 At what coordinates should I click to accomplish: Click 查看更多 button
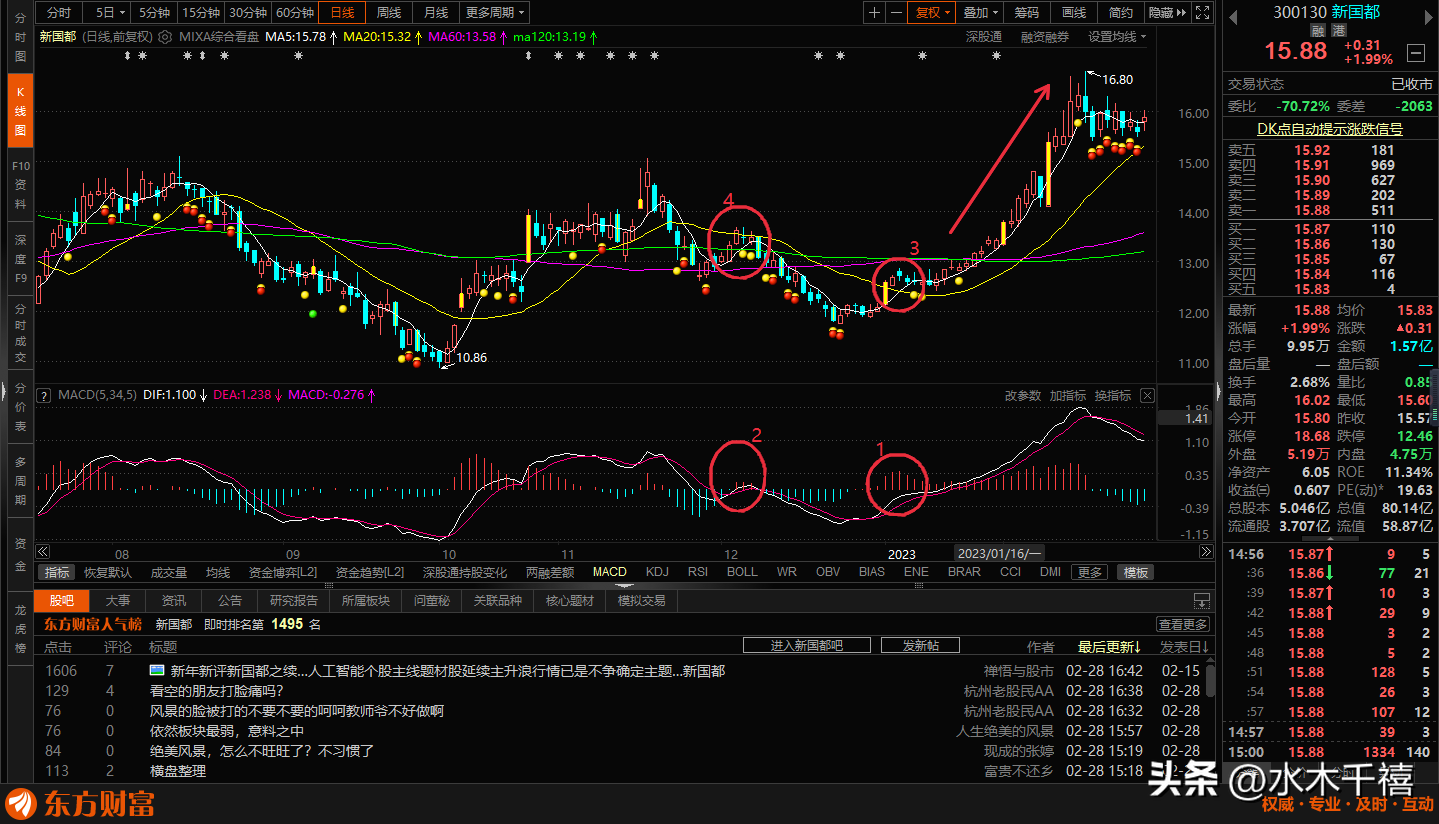[x=1183, y=624]
